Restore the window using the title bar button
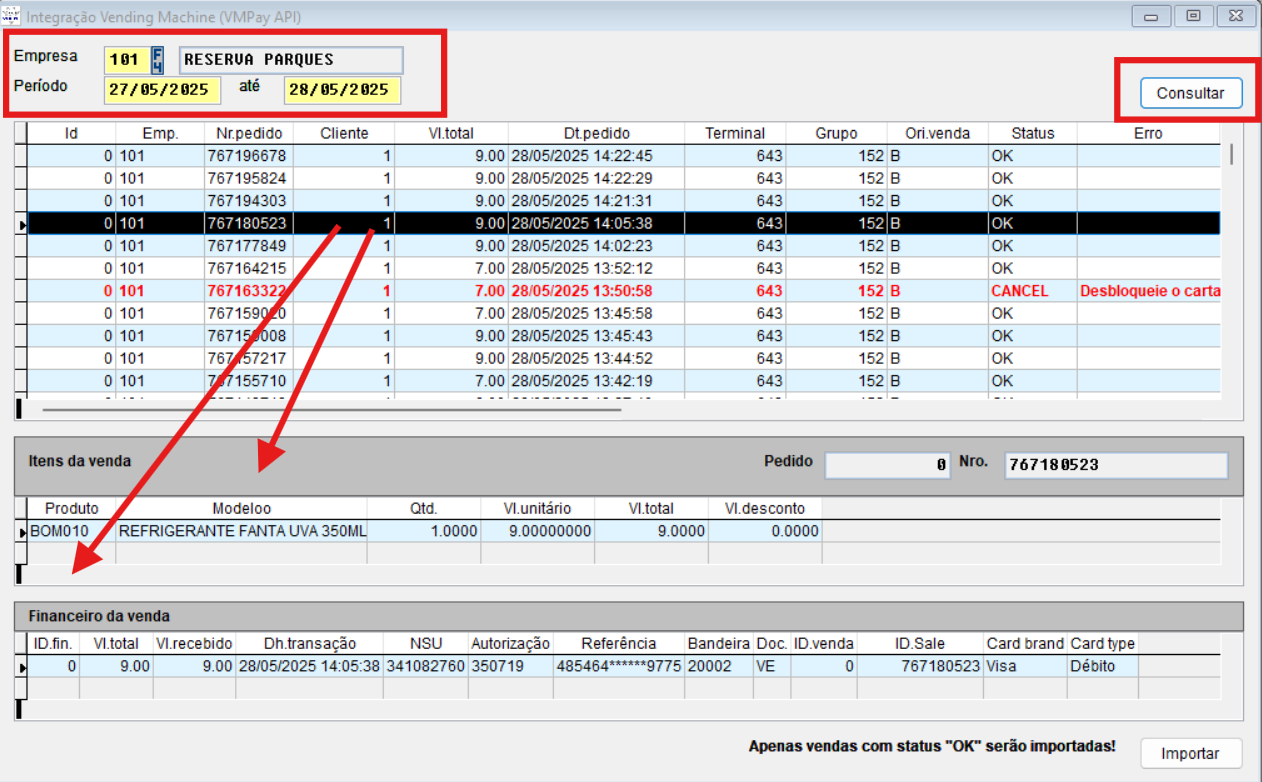Screen dimensions: 1262x782 coord(1192,17)
